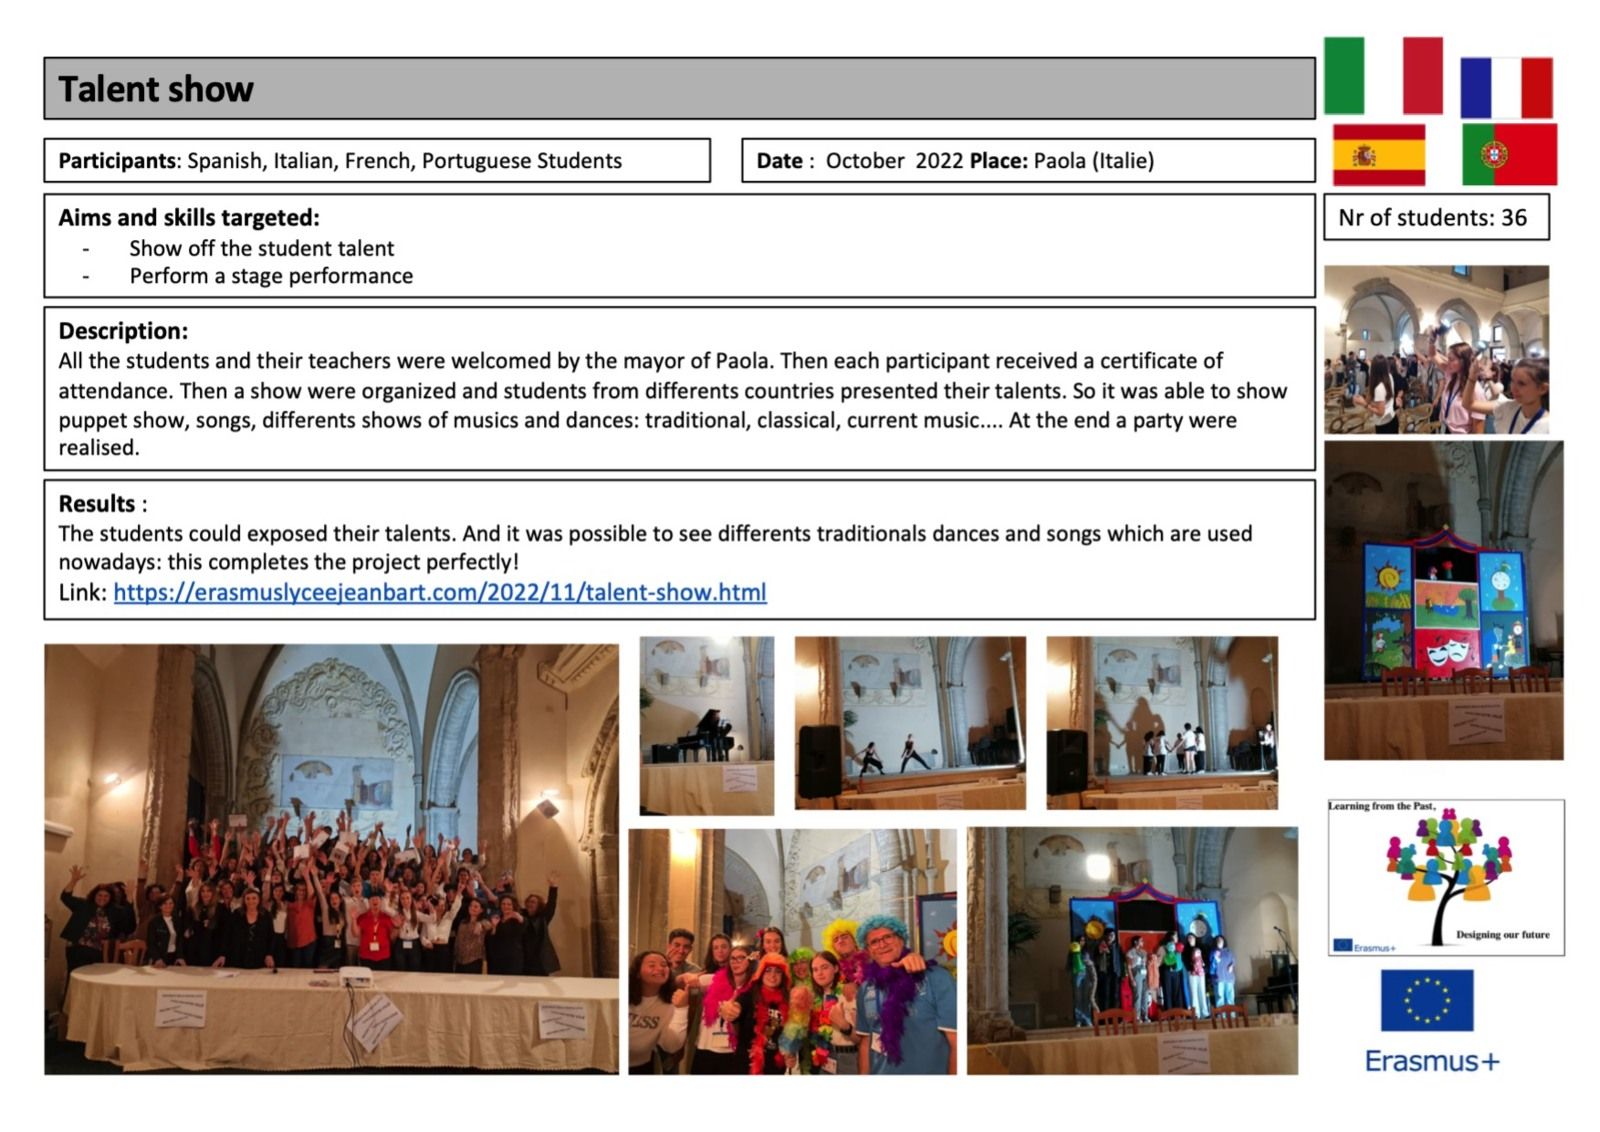The width and height of the screenshot is (1600, 1132).
Task: Click the 'Results' heading
Action: click(97, 503)
